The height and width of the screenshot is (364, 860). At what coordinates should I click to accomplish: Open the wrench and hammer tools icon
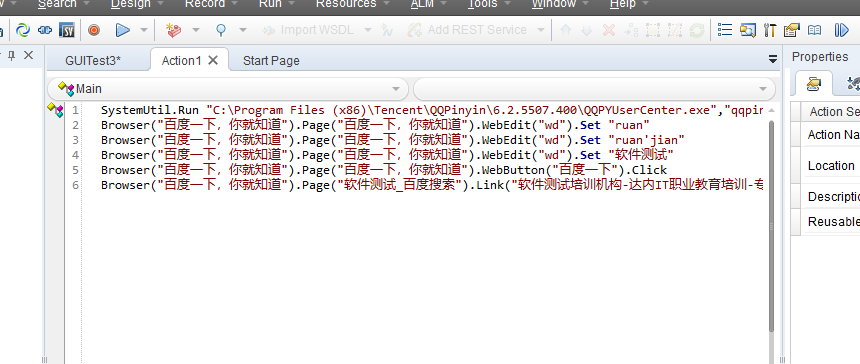tap(770, 30)
